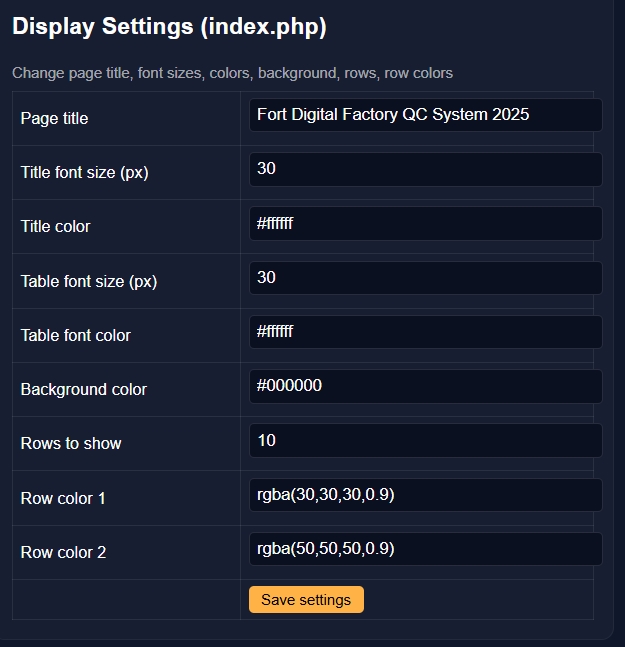Click the 'Row color 1' label
The width and height of the screenshot is (625, 647).
click(x=63, y=498)
